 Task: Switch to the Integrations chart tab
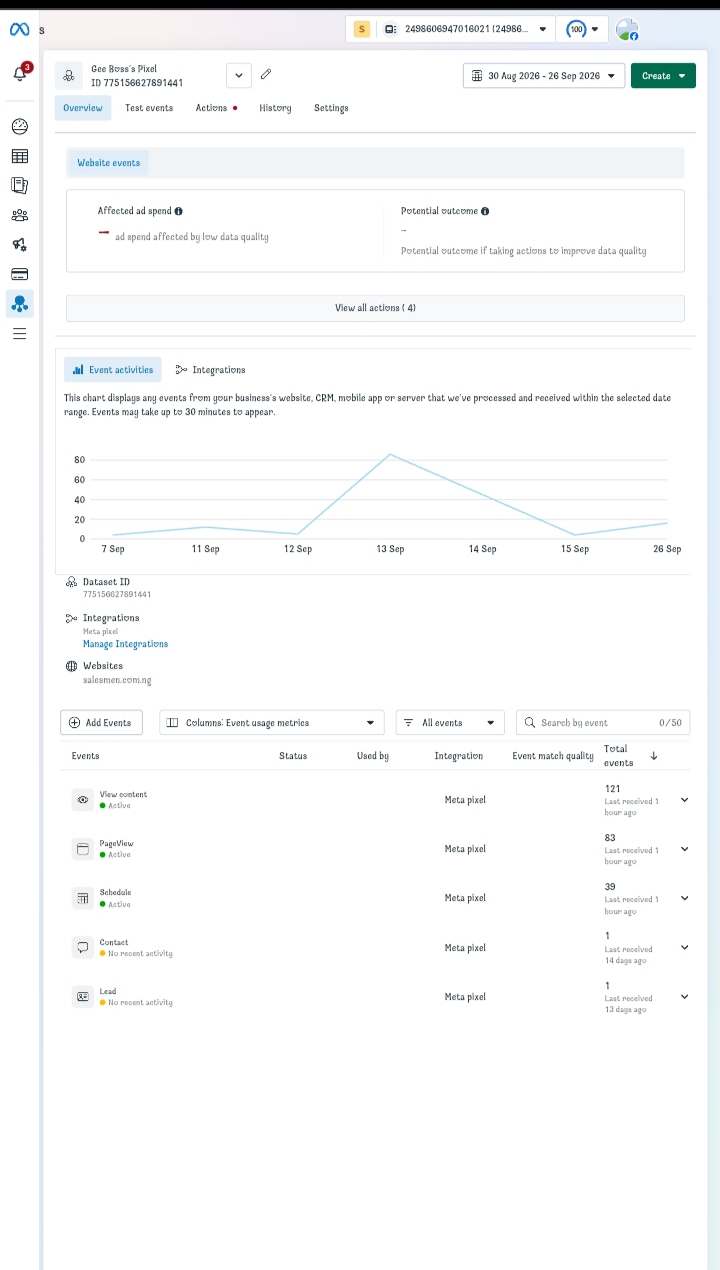[x=210, y=370]
